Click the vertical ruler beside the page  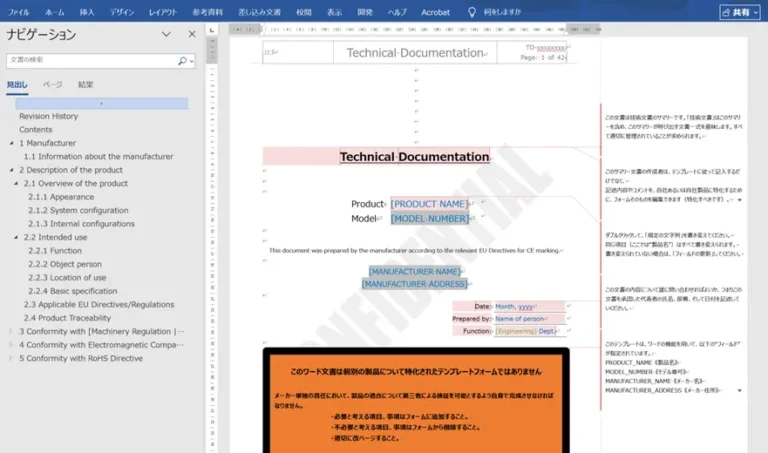coord(212,245)
